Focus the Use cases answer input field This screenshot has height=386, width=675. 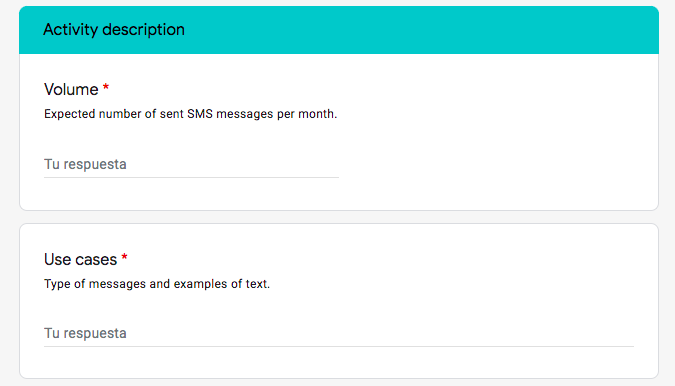(x=339, y=334)
